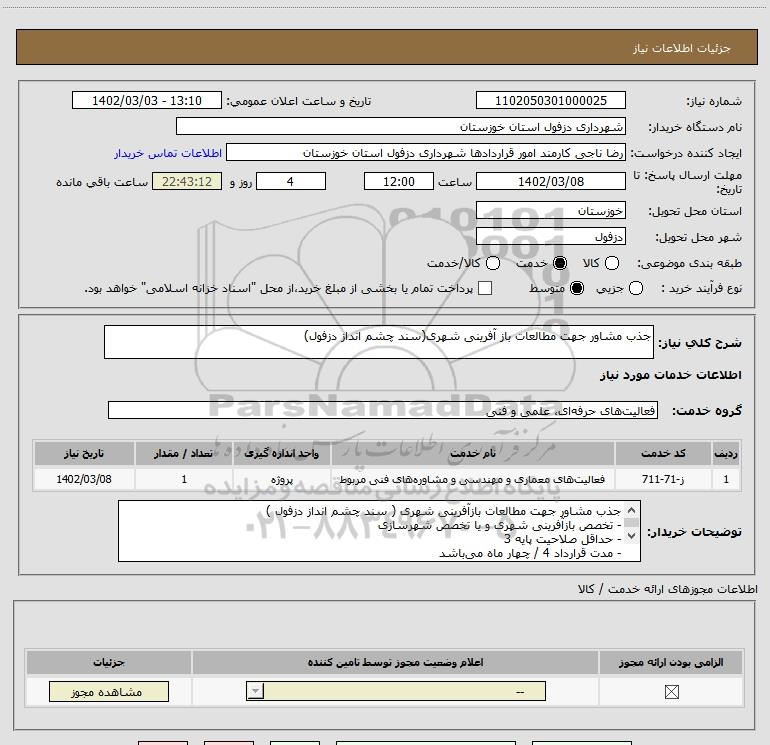Click buyer description text area
This screenshot has height=745, width=770.
379,531
